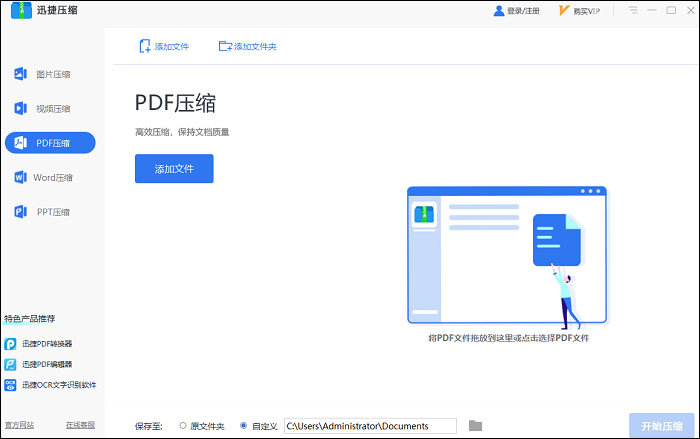700x439 pixels.
Task: Switch to 视频压缩 tab
Action: (50, 108)
